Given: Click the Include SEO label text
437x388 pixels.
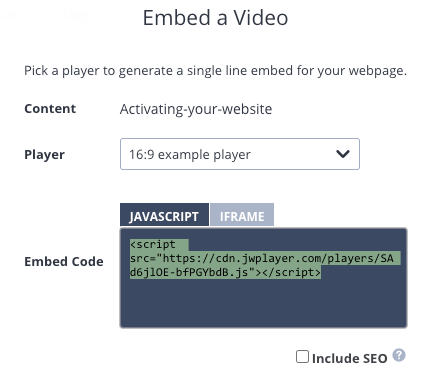Looking at the screenshot, I should (x=349, y=358).
